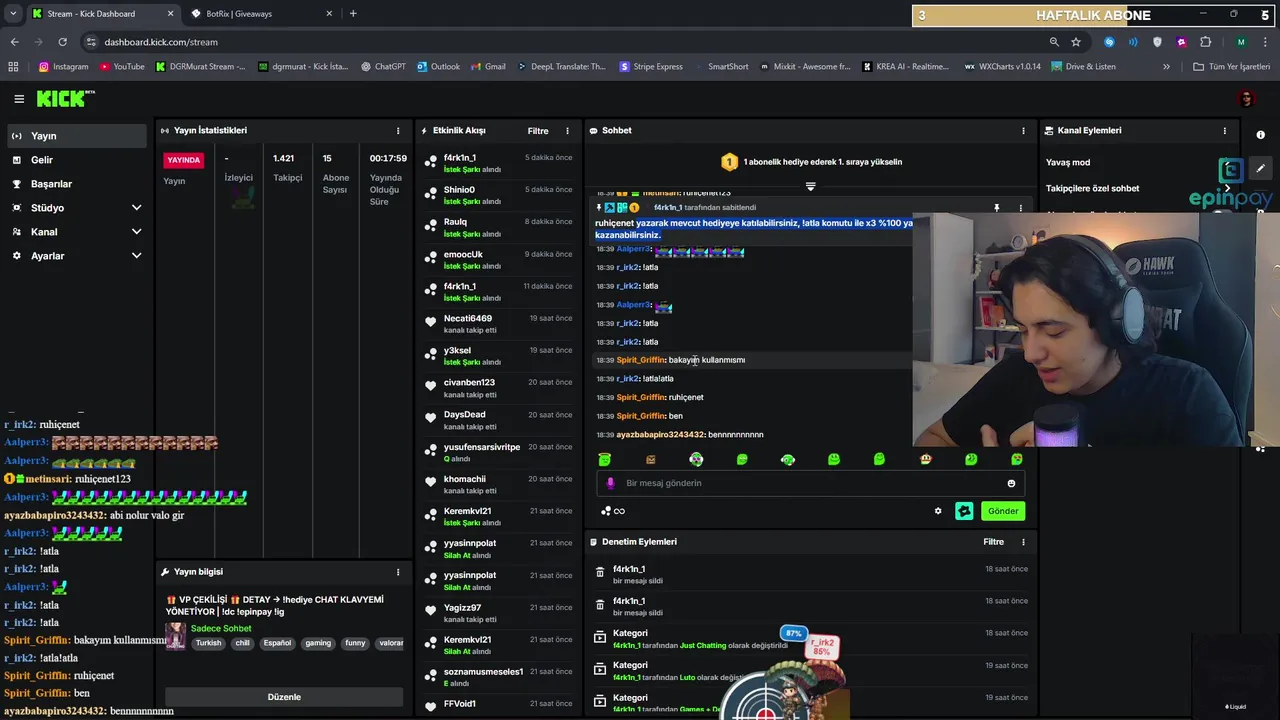The width and height of the screenshot is (1280, 720).
Task: Open Filtre in Denetim Eylemleri panel
Action: 993,542
